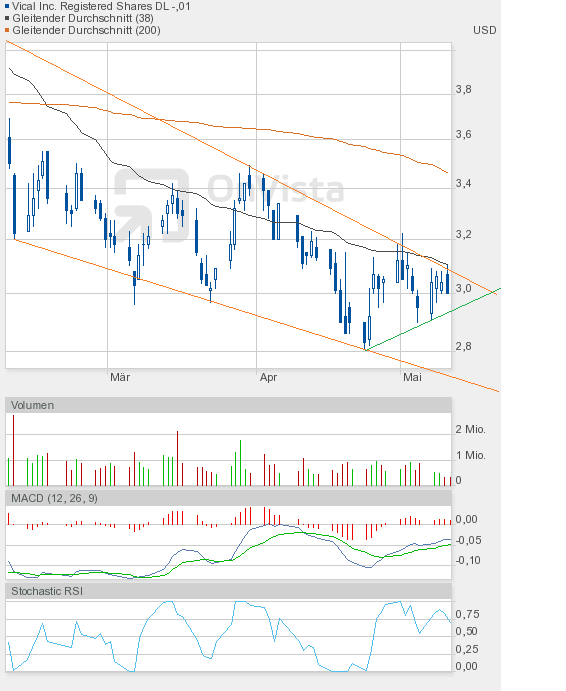Click the -0,05 MACD axis label

click(x=468, y=540)
